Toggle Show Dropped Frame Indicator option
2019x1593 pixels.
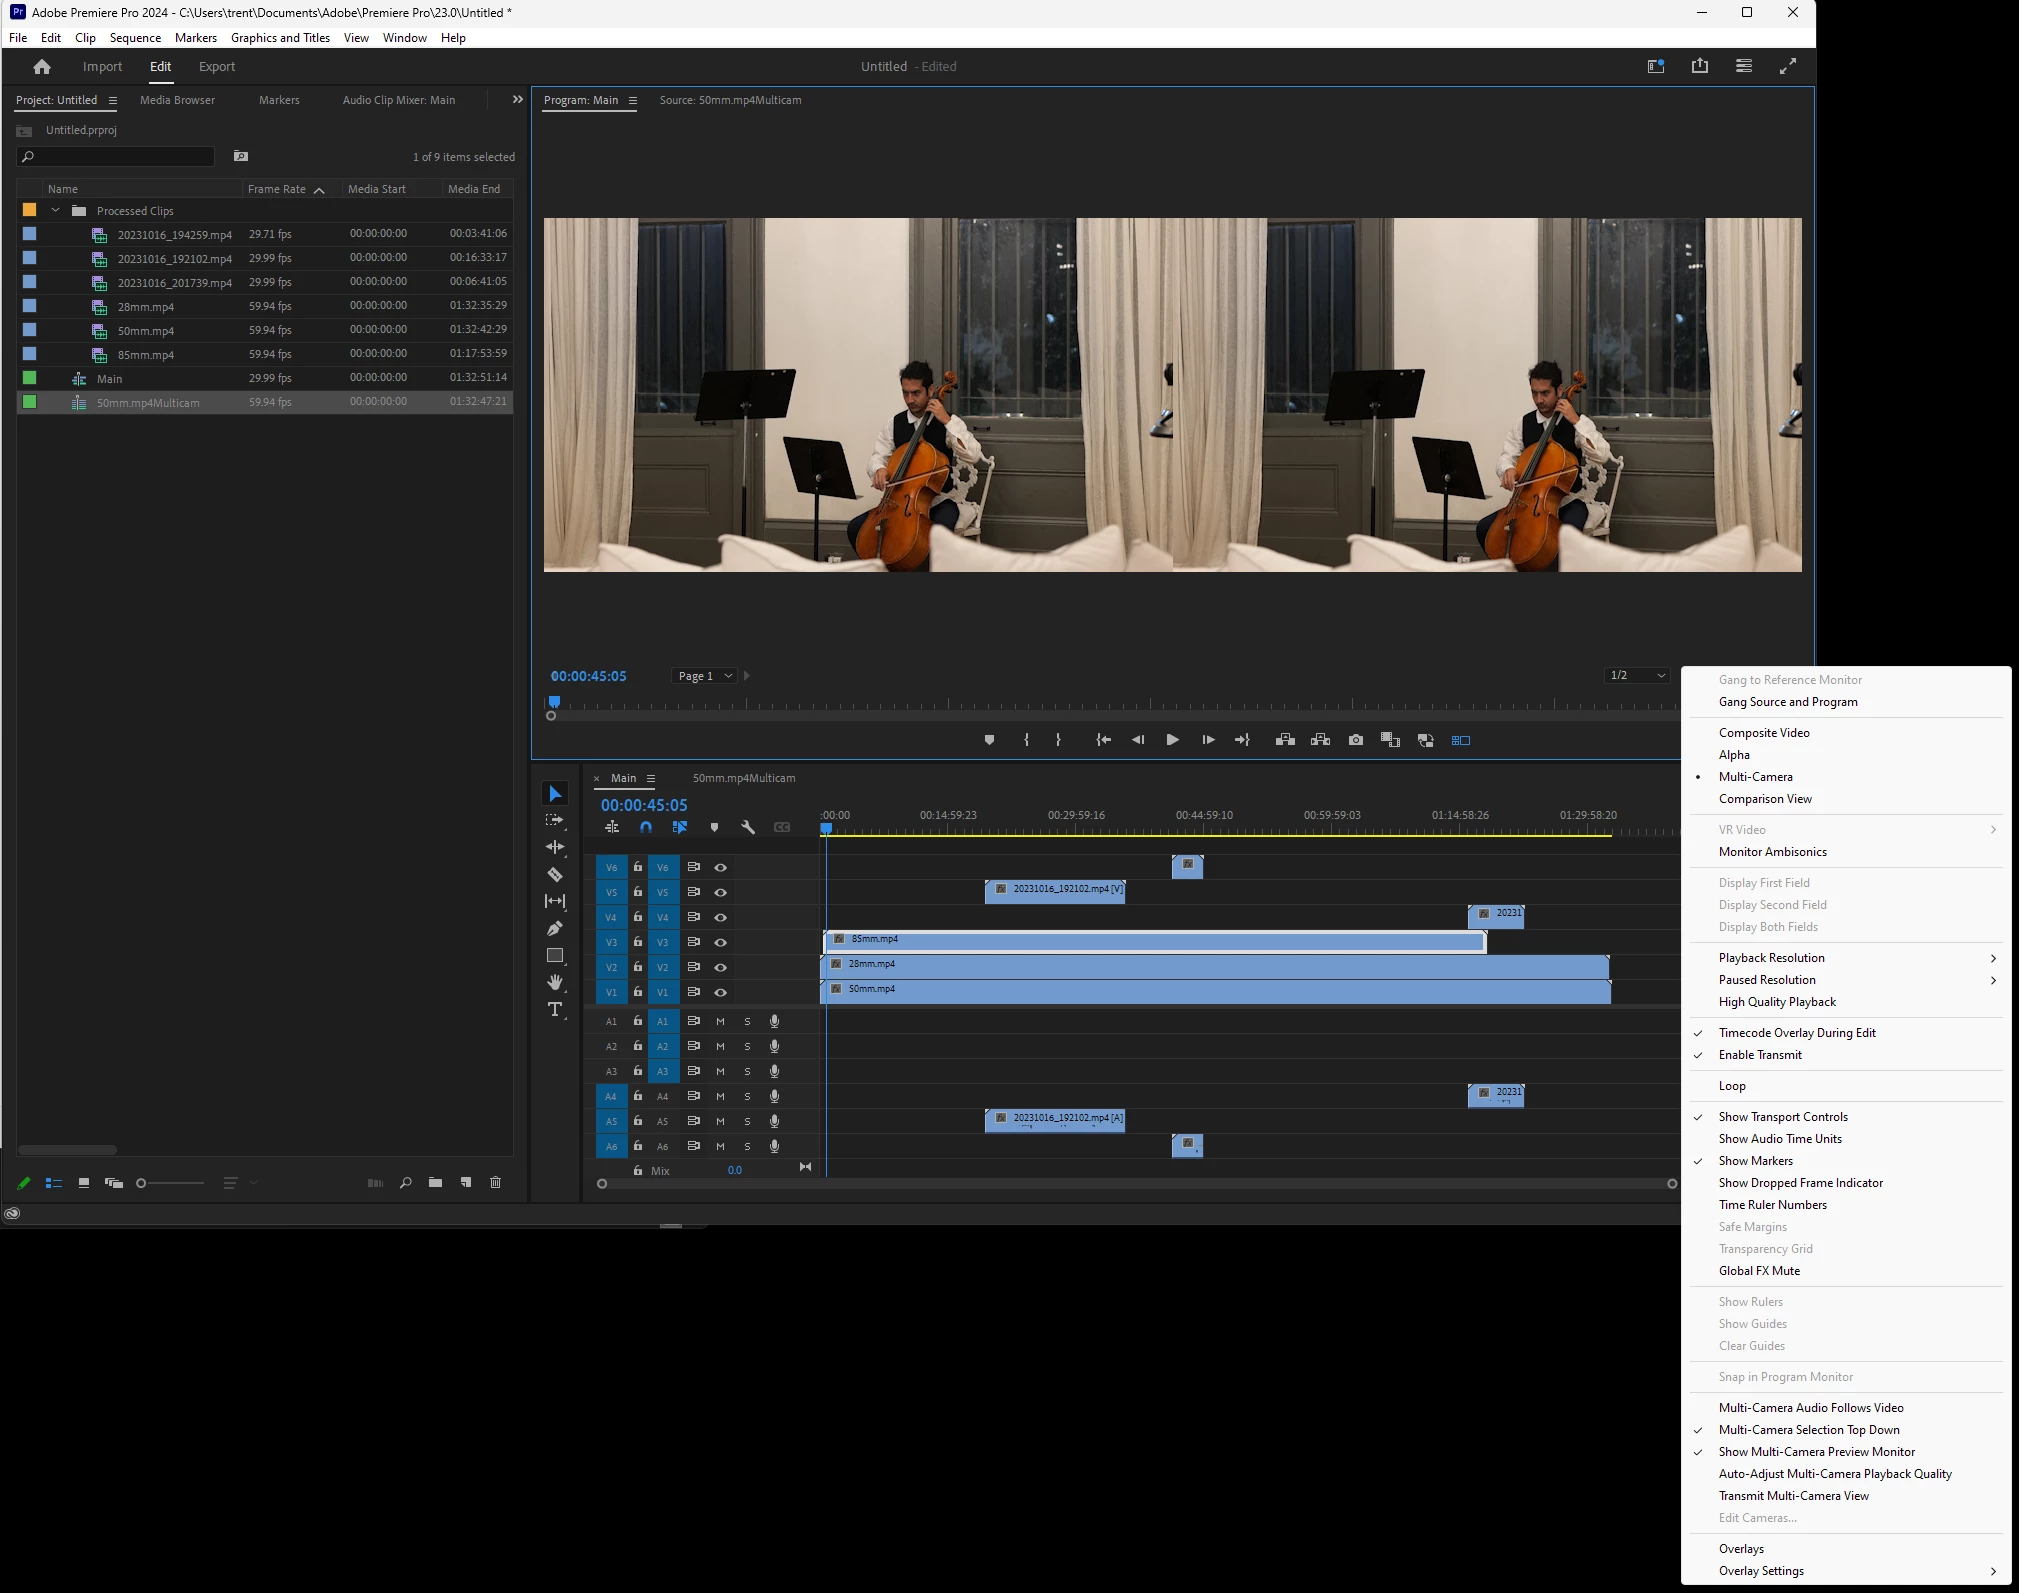click(x=1800, y=1183)
